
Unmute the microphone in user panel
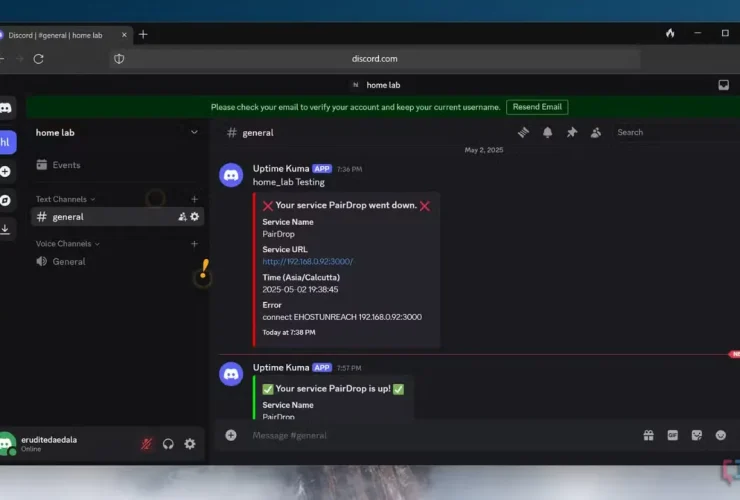(146, 444)
